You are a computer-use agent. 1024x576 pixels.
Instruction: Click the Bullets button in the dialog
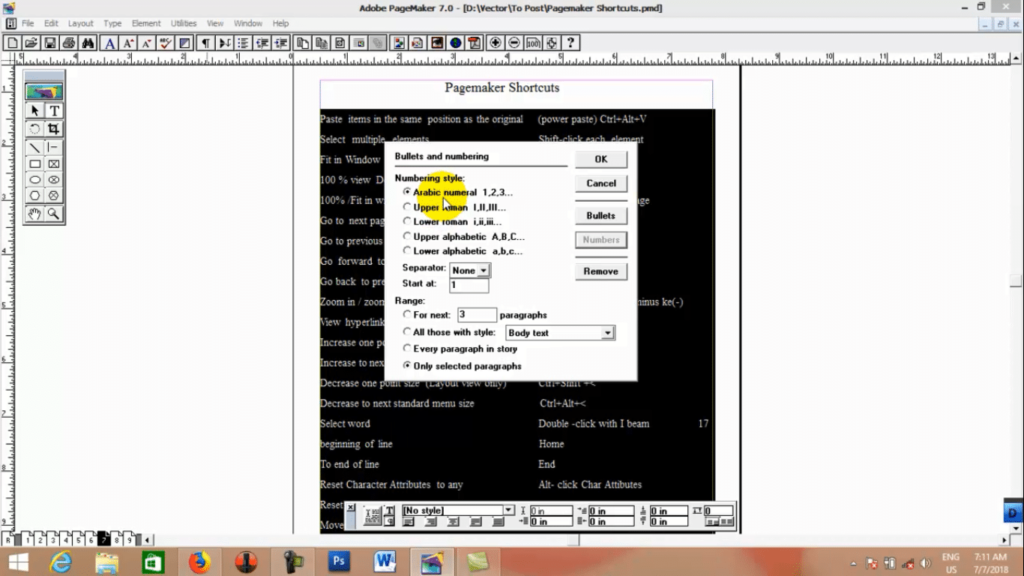pyautogui.click(x=601, y=216)
